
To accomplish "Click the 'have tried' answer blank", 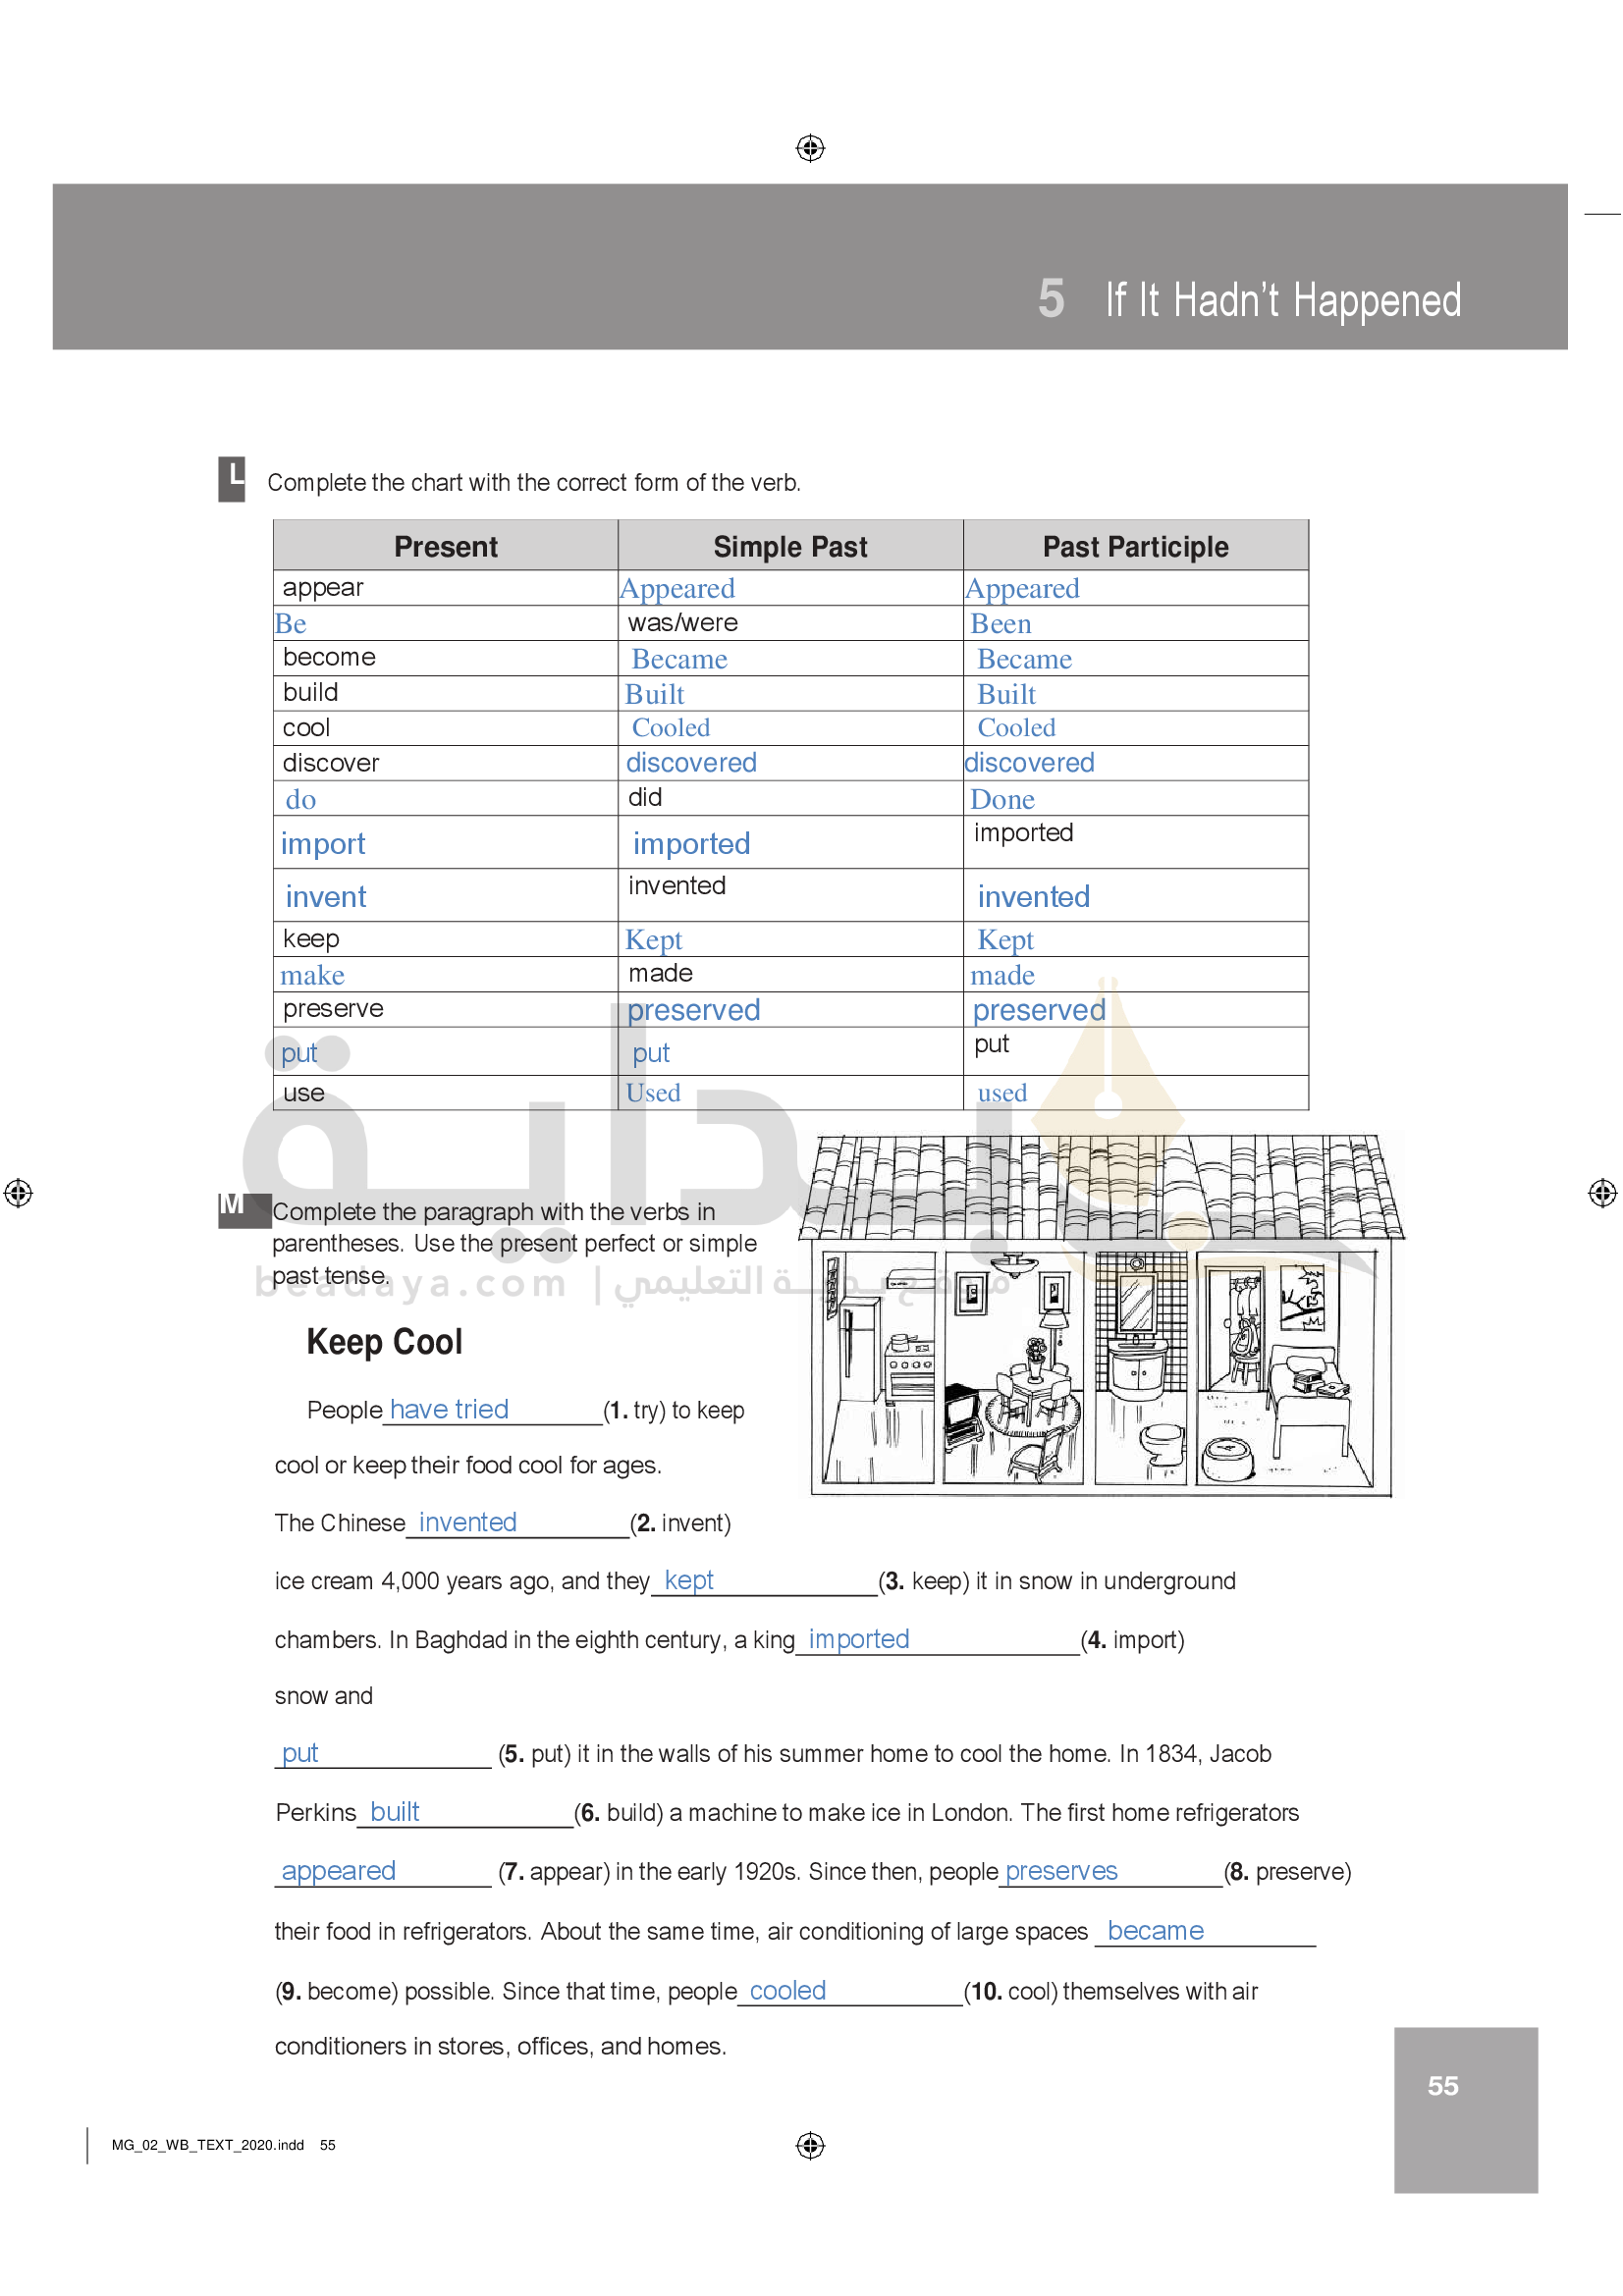I will coord(449,1409).
